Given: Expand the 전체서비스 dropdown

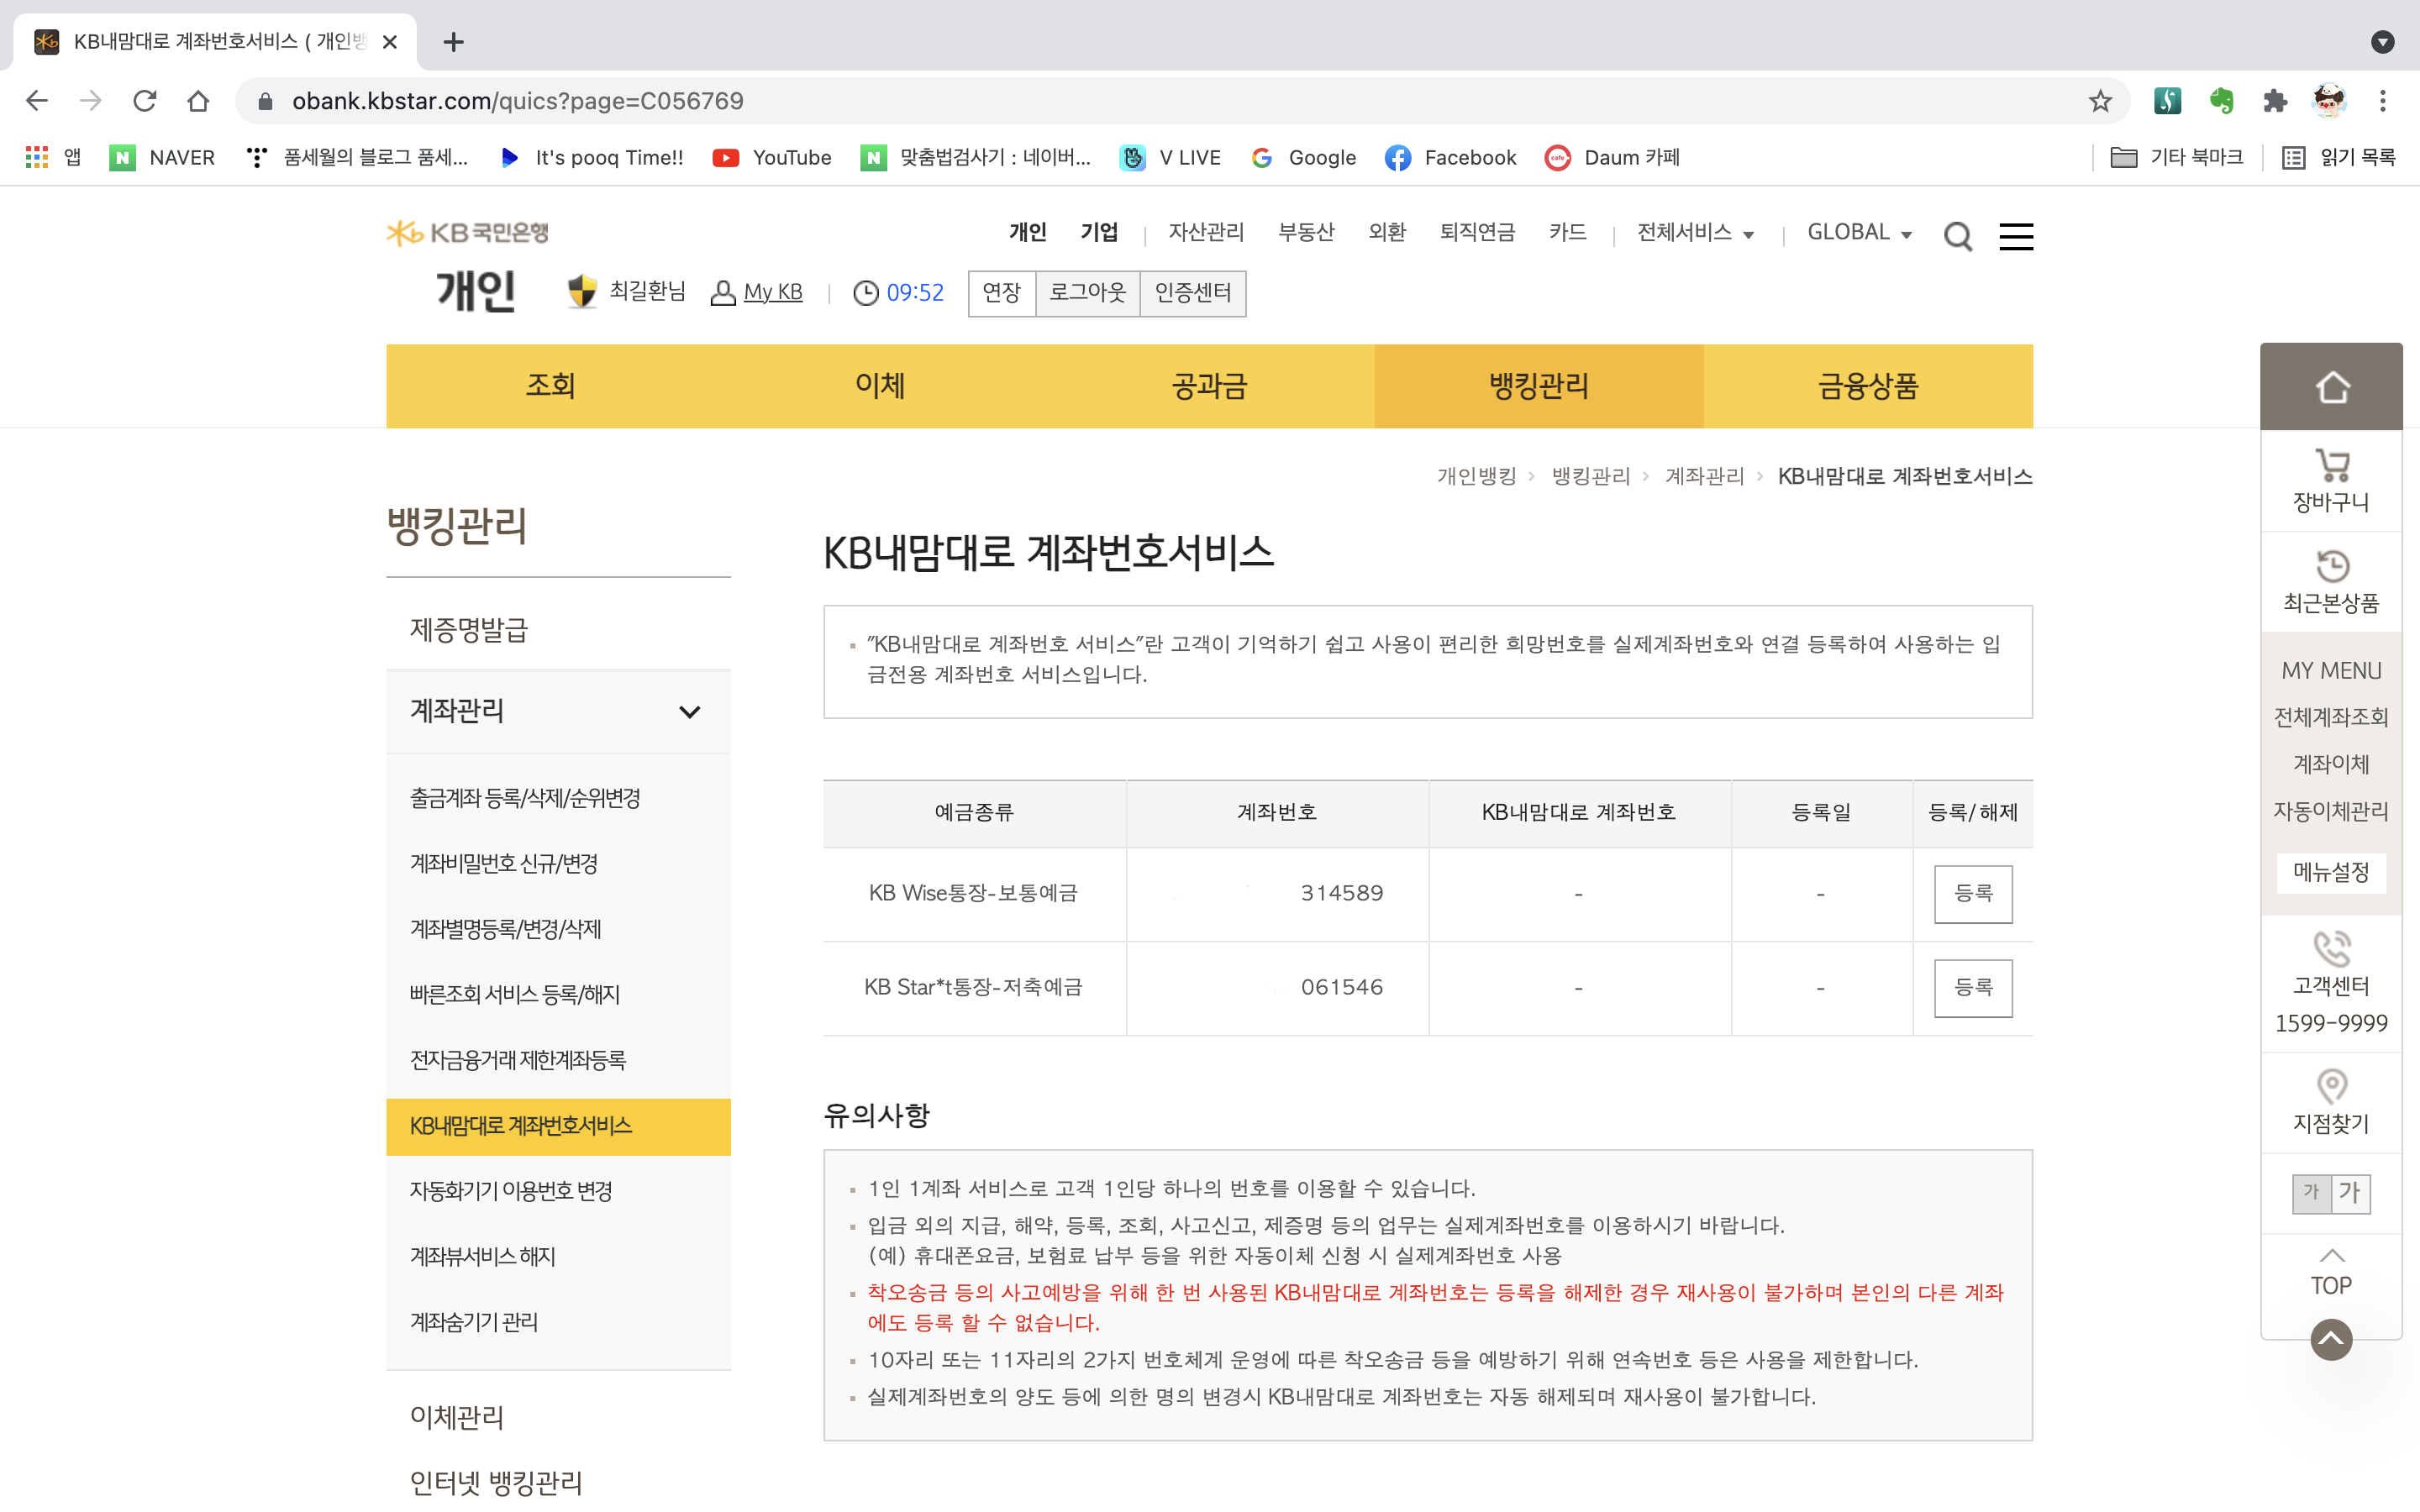Looking at the screenshot, I should click(x=1695, y=233).
